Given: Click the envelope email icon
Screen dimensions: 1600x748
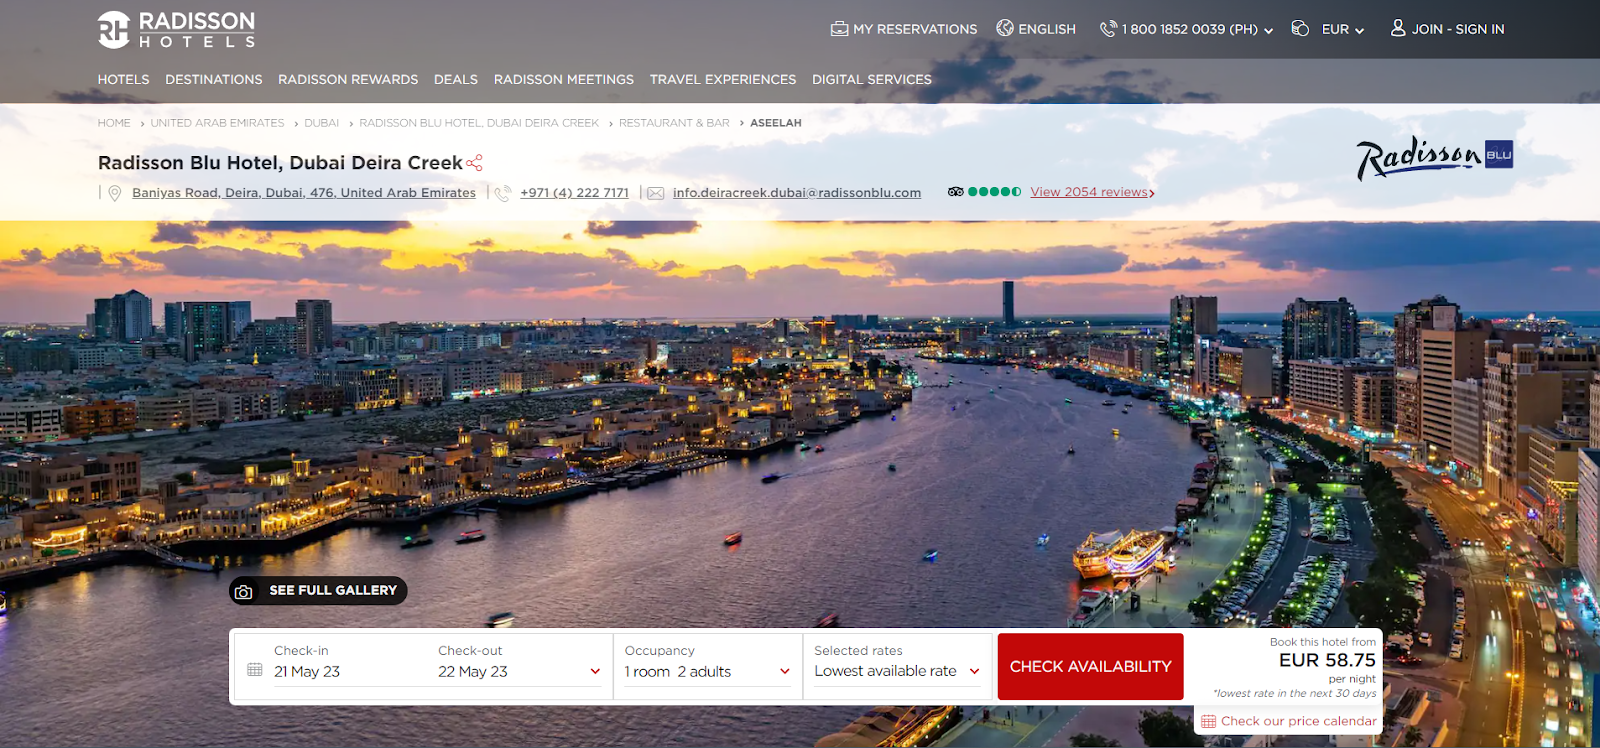Looking at the screenshot, I should point(655,193).
